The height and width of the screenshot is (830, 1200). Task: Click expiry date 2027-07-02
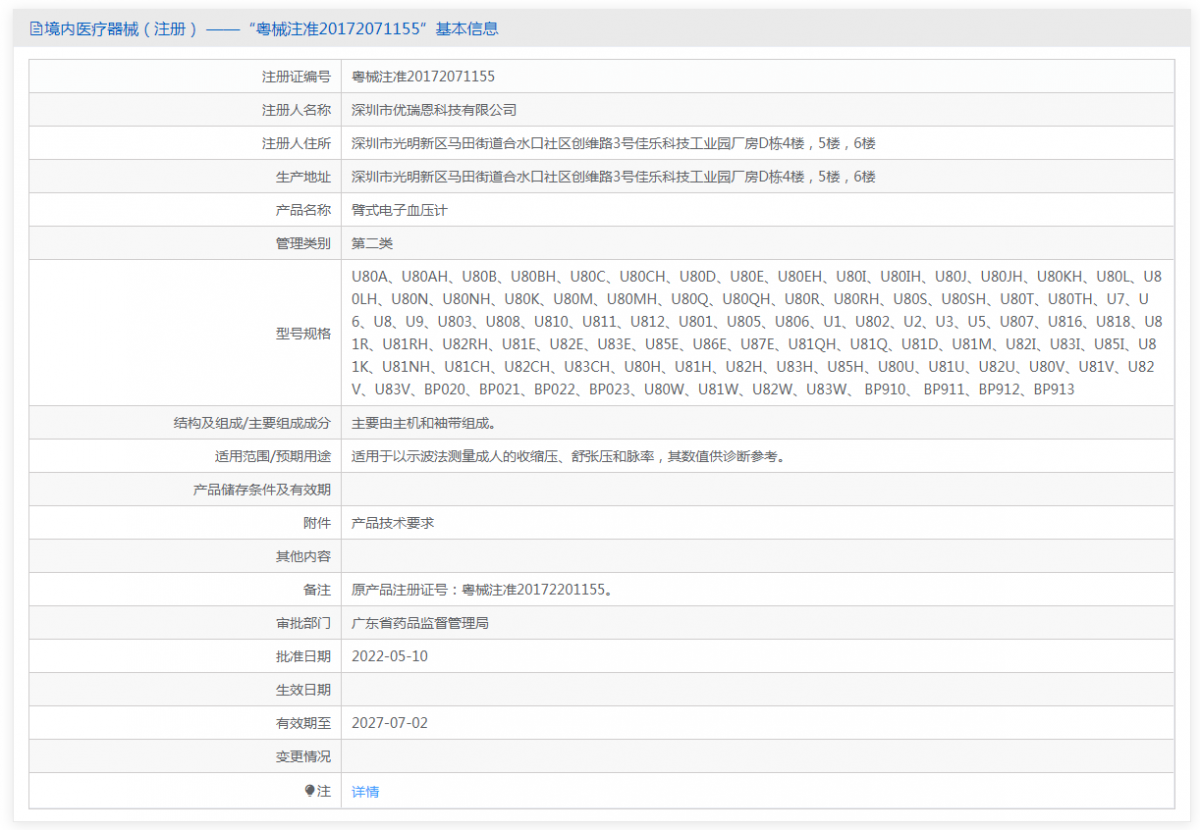(390, 723)
